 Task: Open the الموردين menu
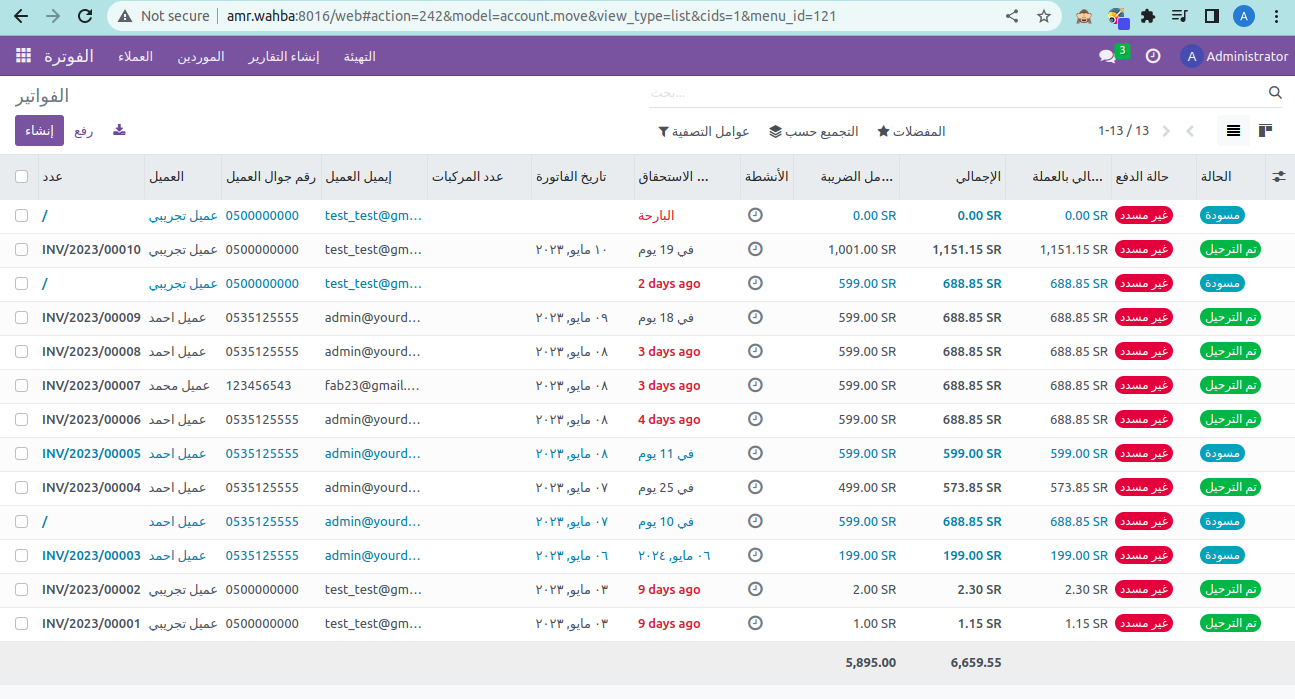[x=200, y=56]
